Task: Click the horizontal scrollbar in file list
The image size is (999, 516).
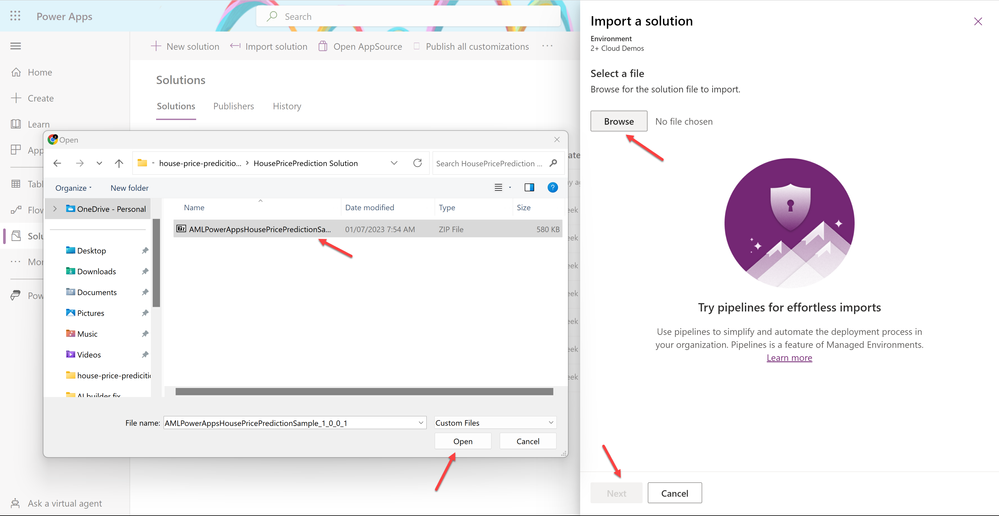Action: [364, 392]
